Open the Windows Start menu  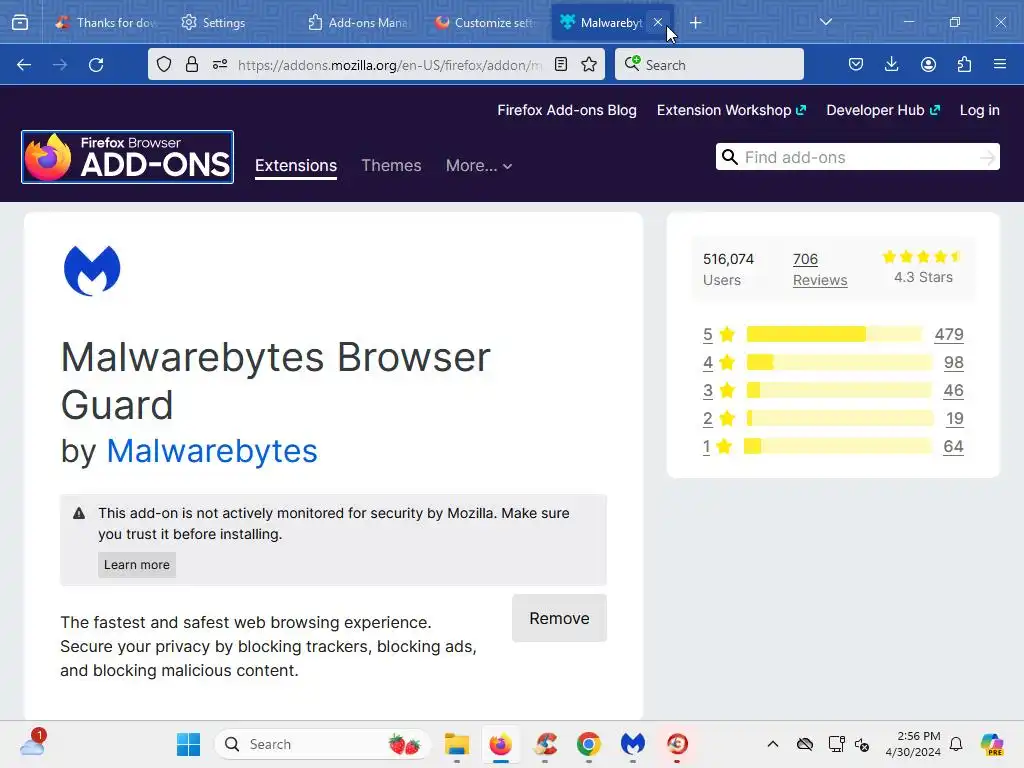189,744
